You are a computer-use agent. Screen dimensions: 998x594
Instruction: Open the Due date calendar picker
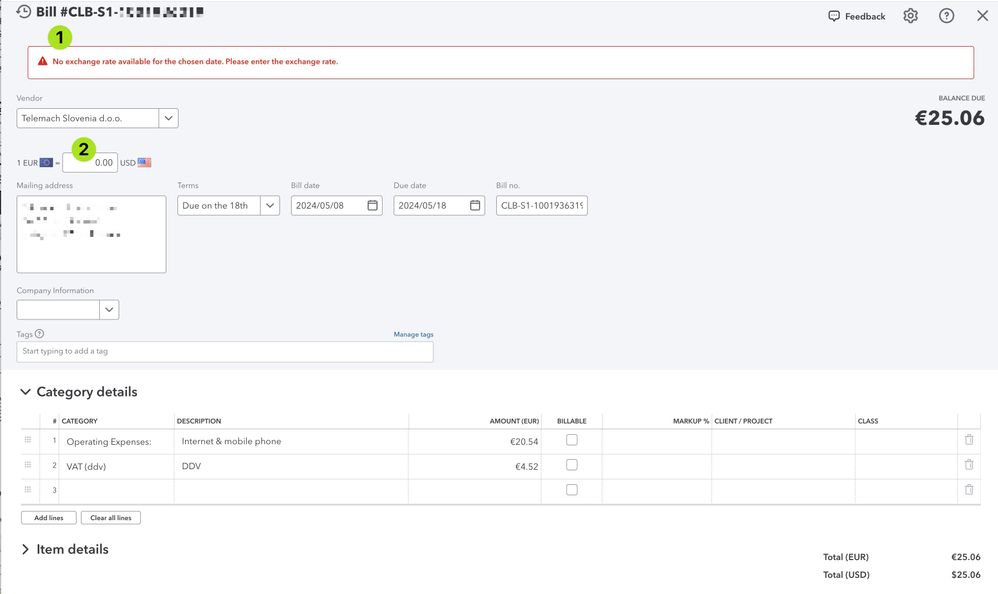click(474, 205)
